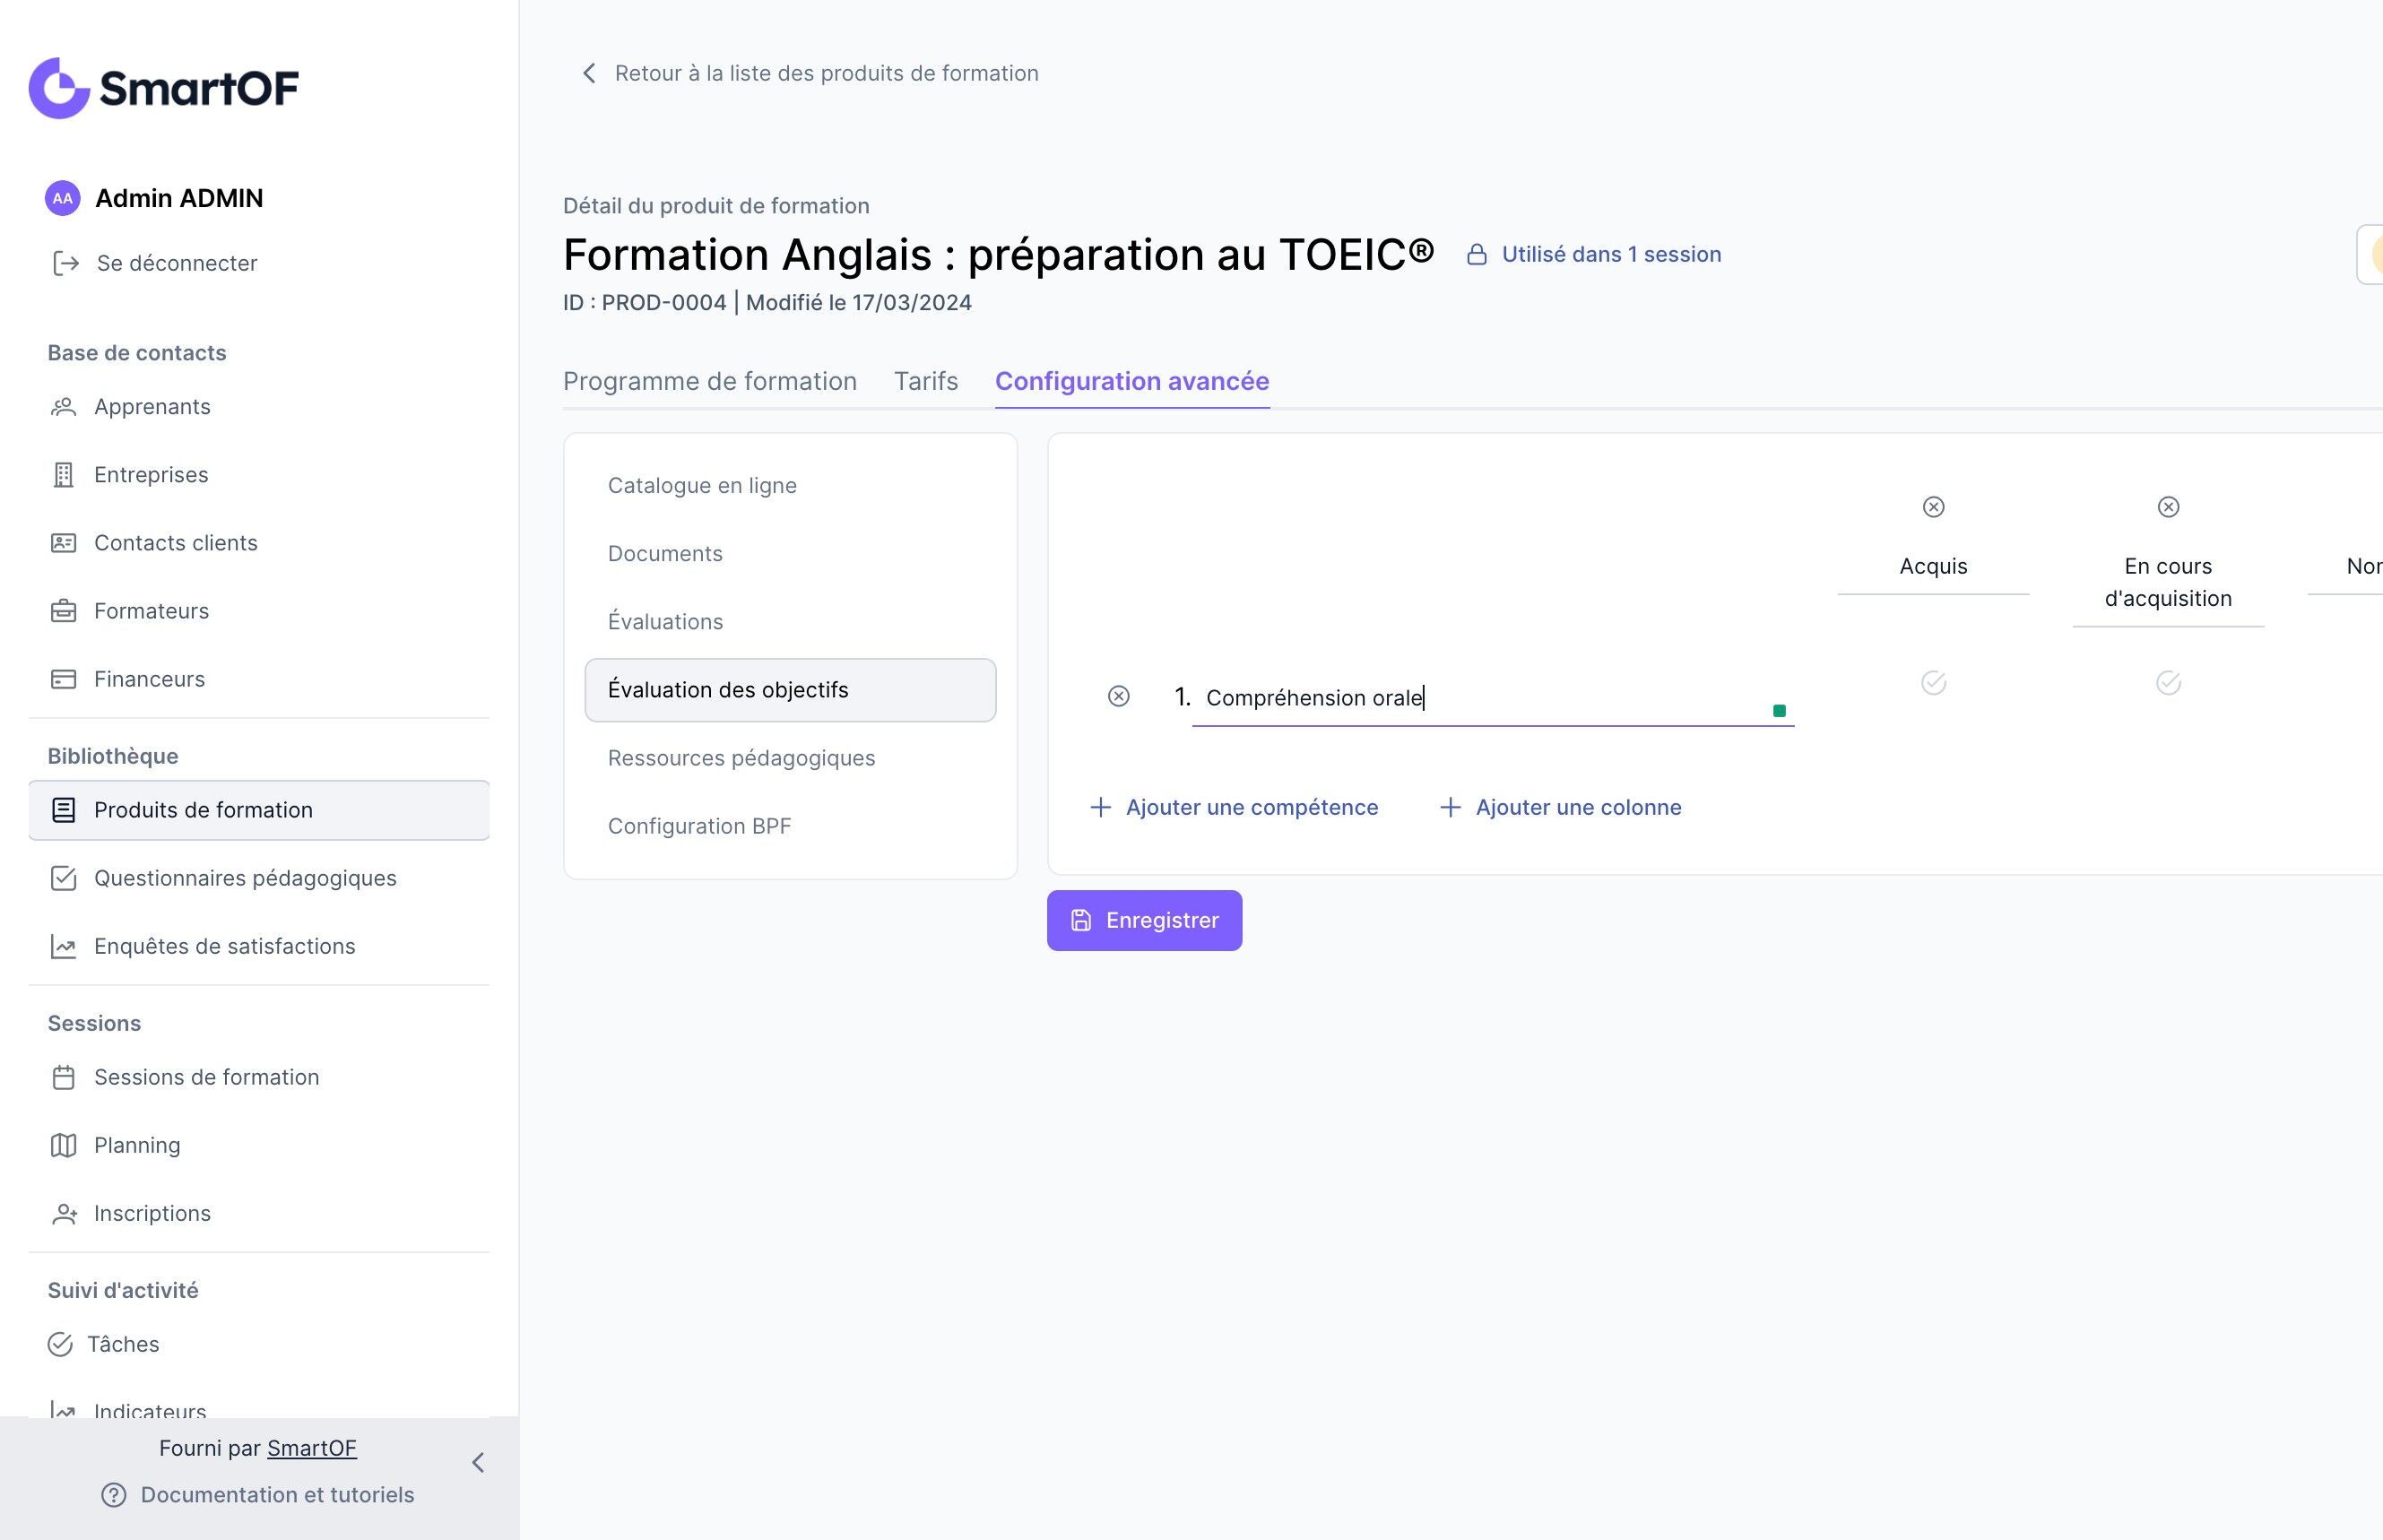Open the Planning map icon
The width and height of the screenshot is (2383, 1540).
click(63, 1145)
